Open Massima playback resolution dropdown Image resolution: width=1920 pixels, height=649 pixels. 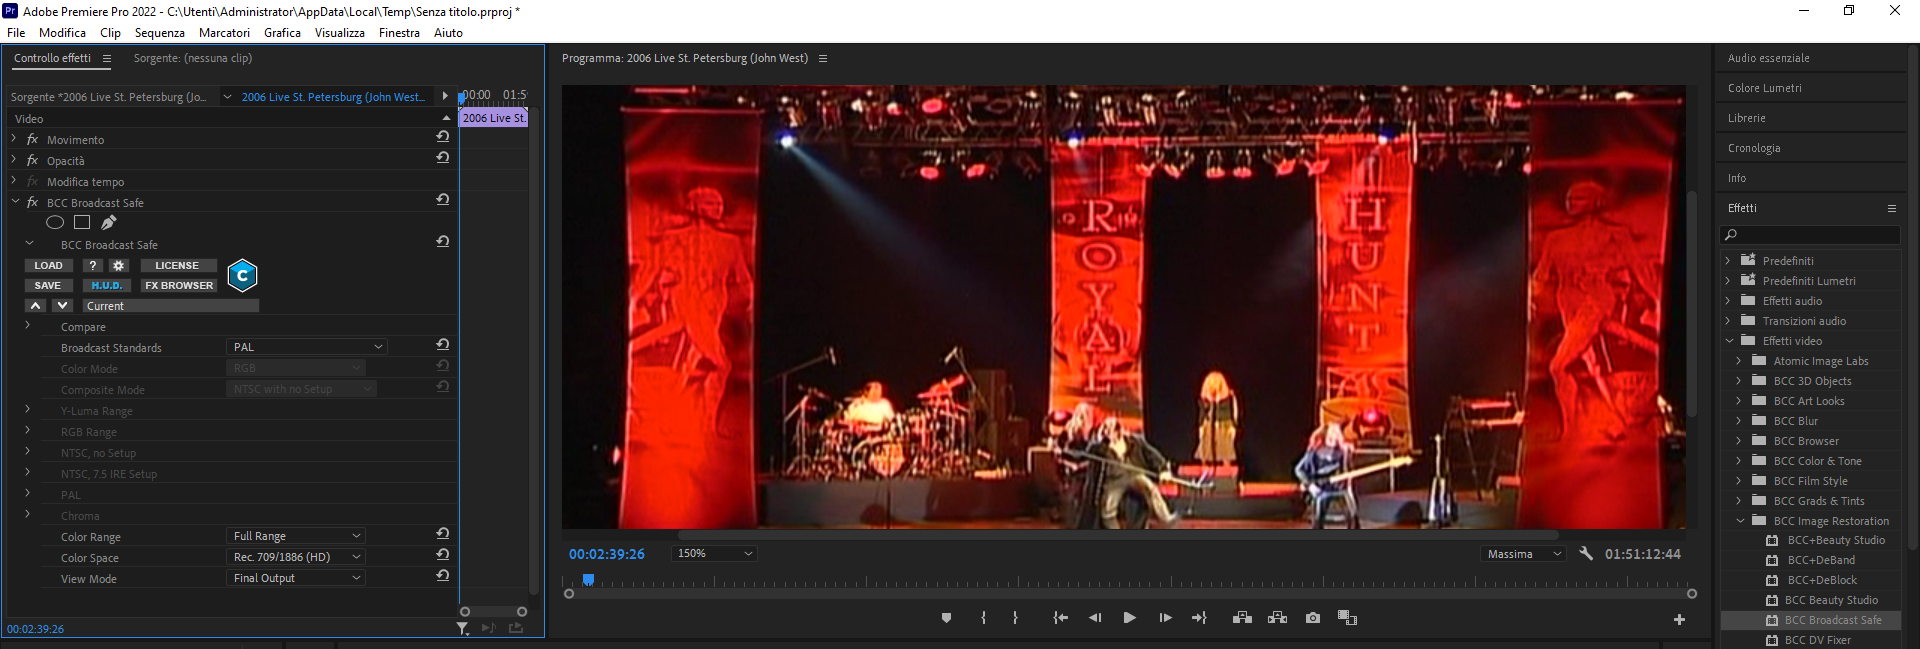click(1523, 554)
